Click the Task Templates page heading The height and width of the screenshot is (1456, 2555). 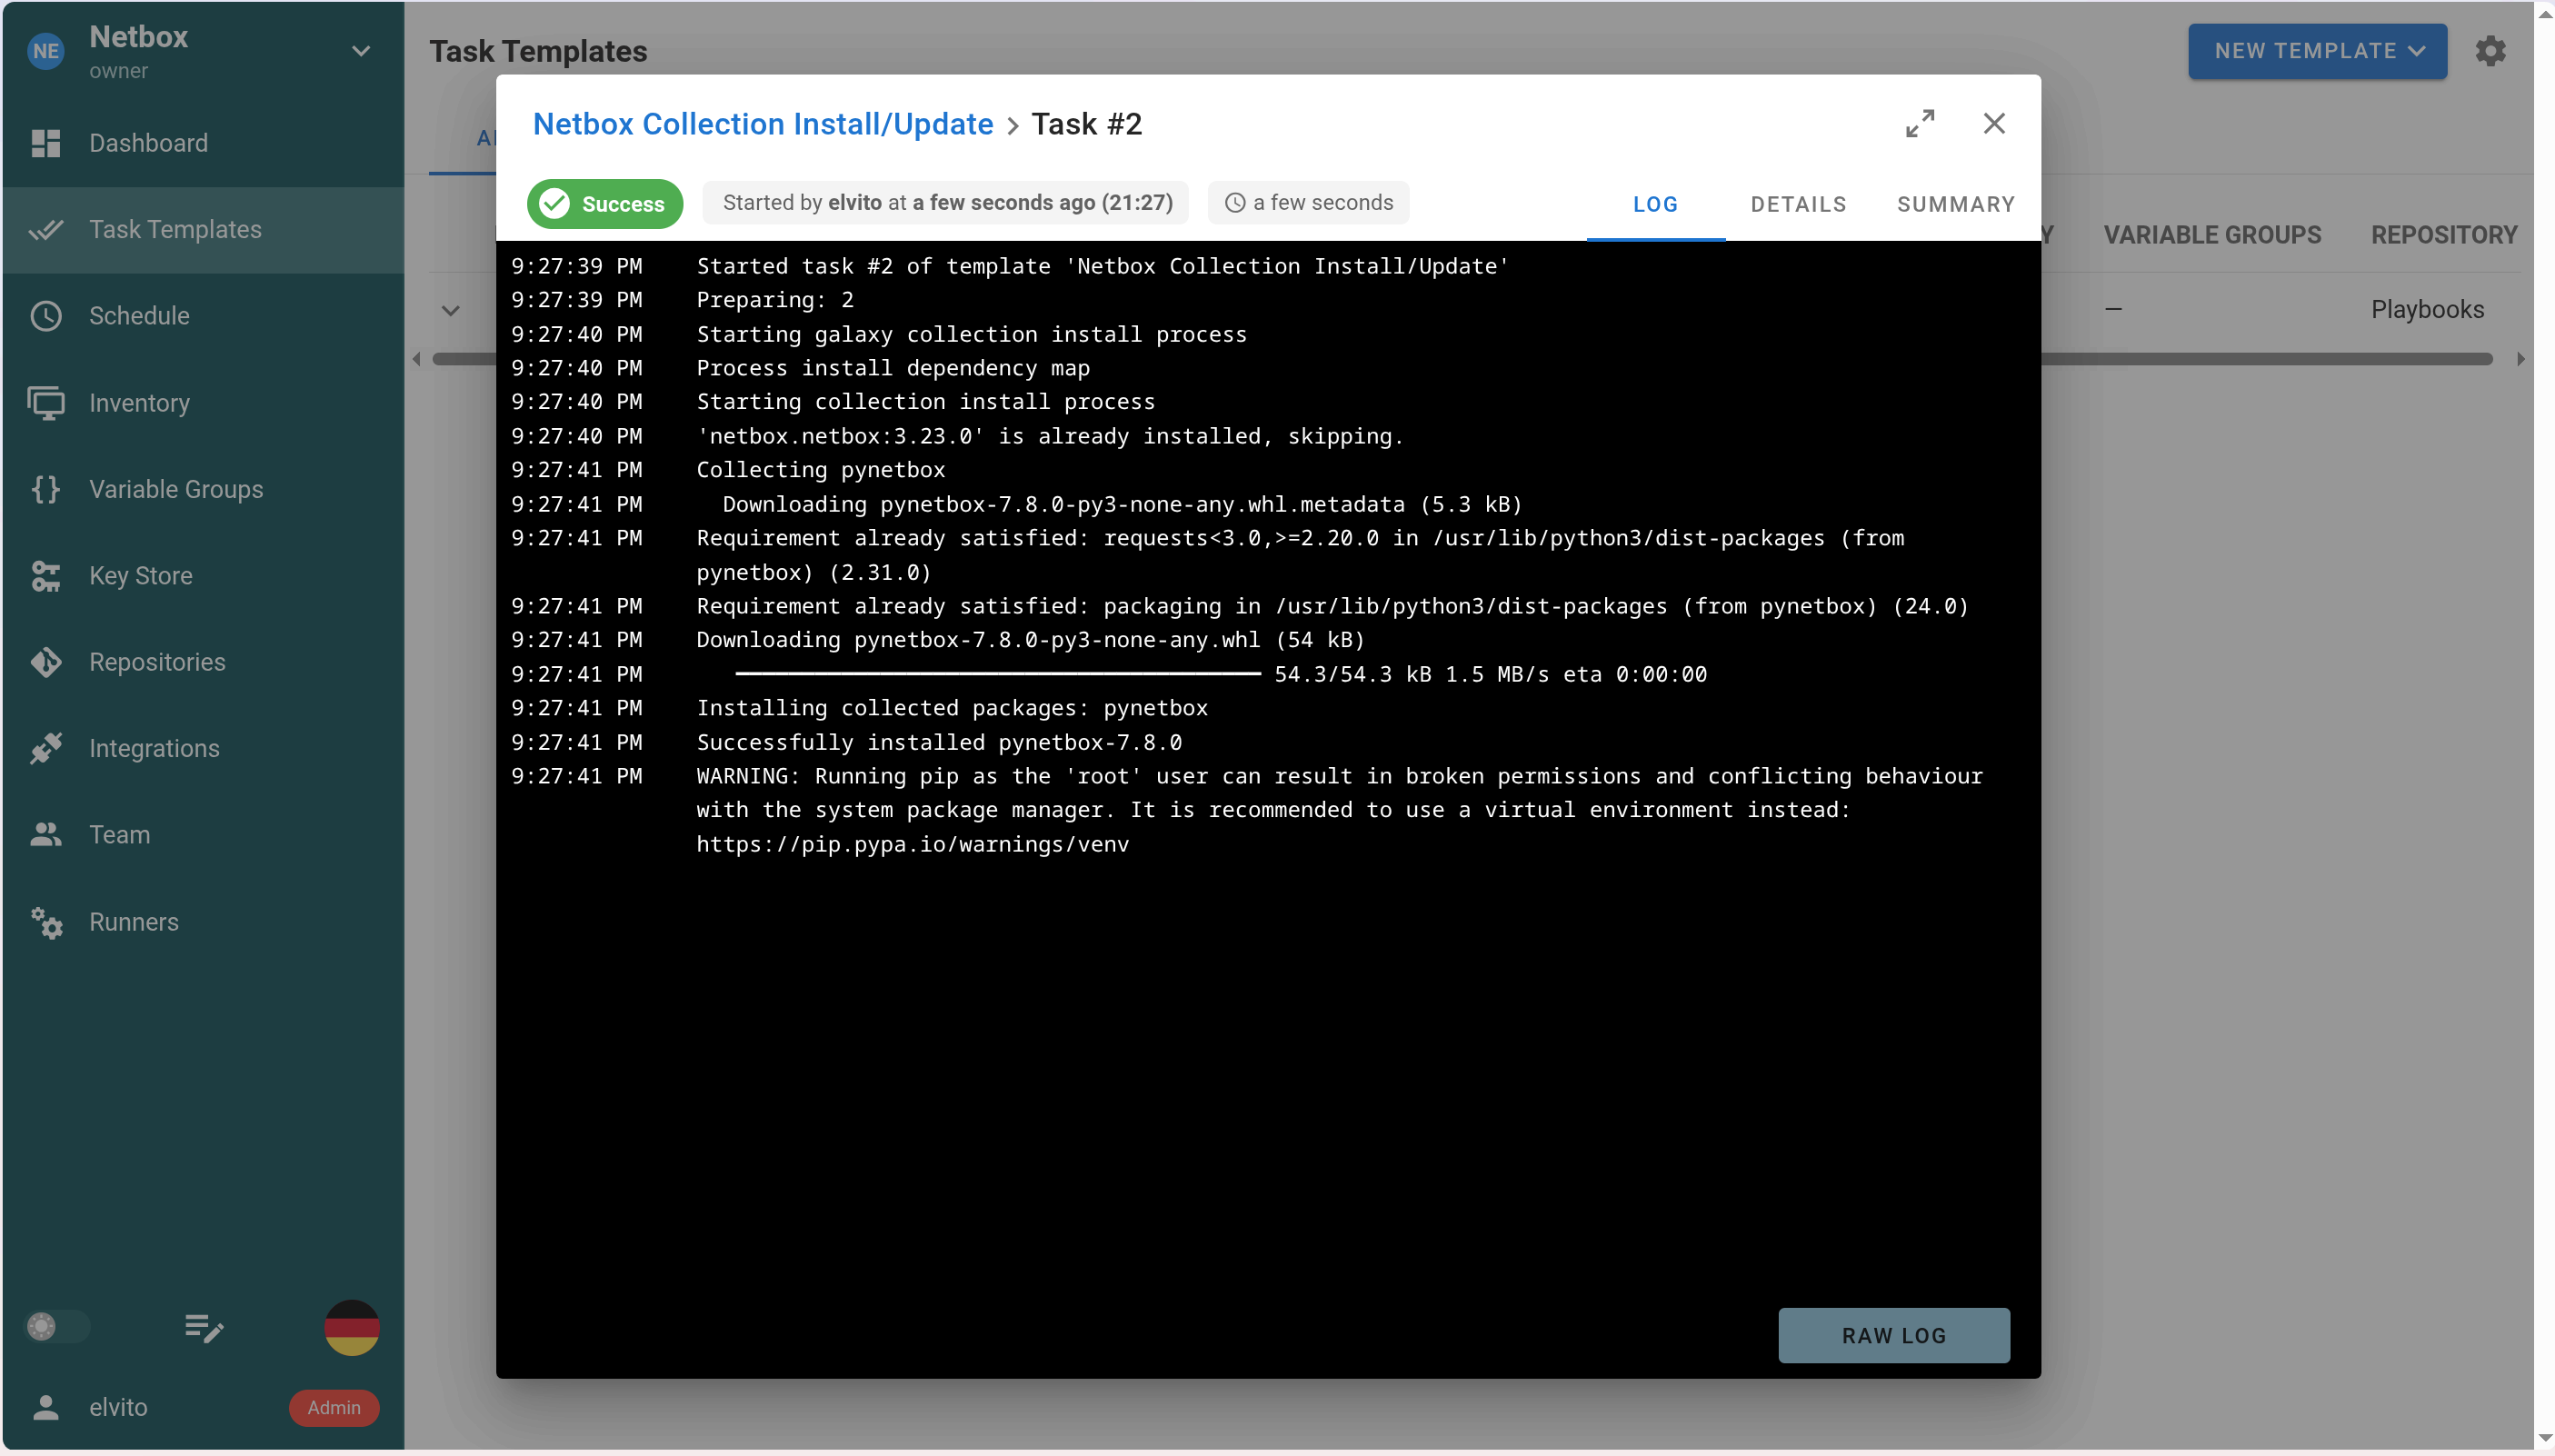click(538, 51)
